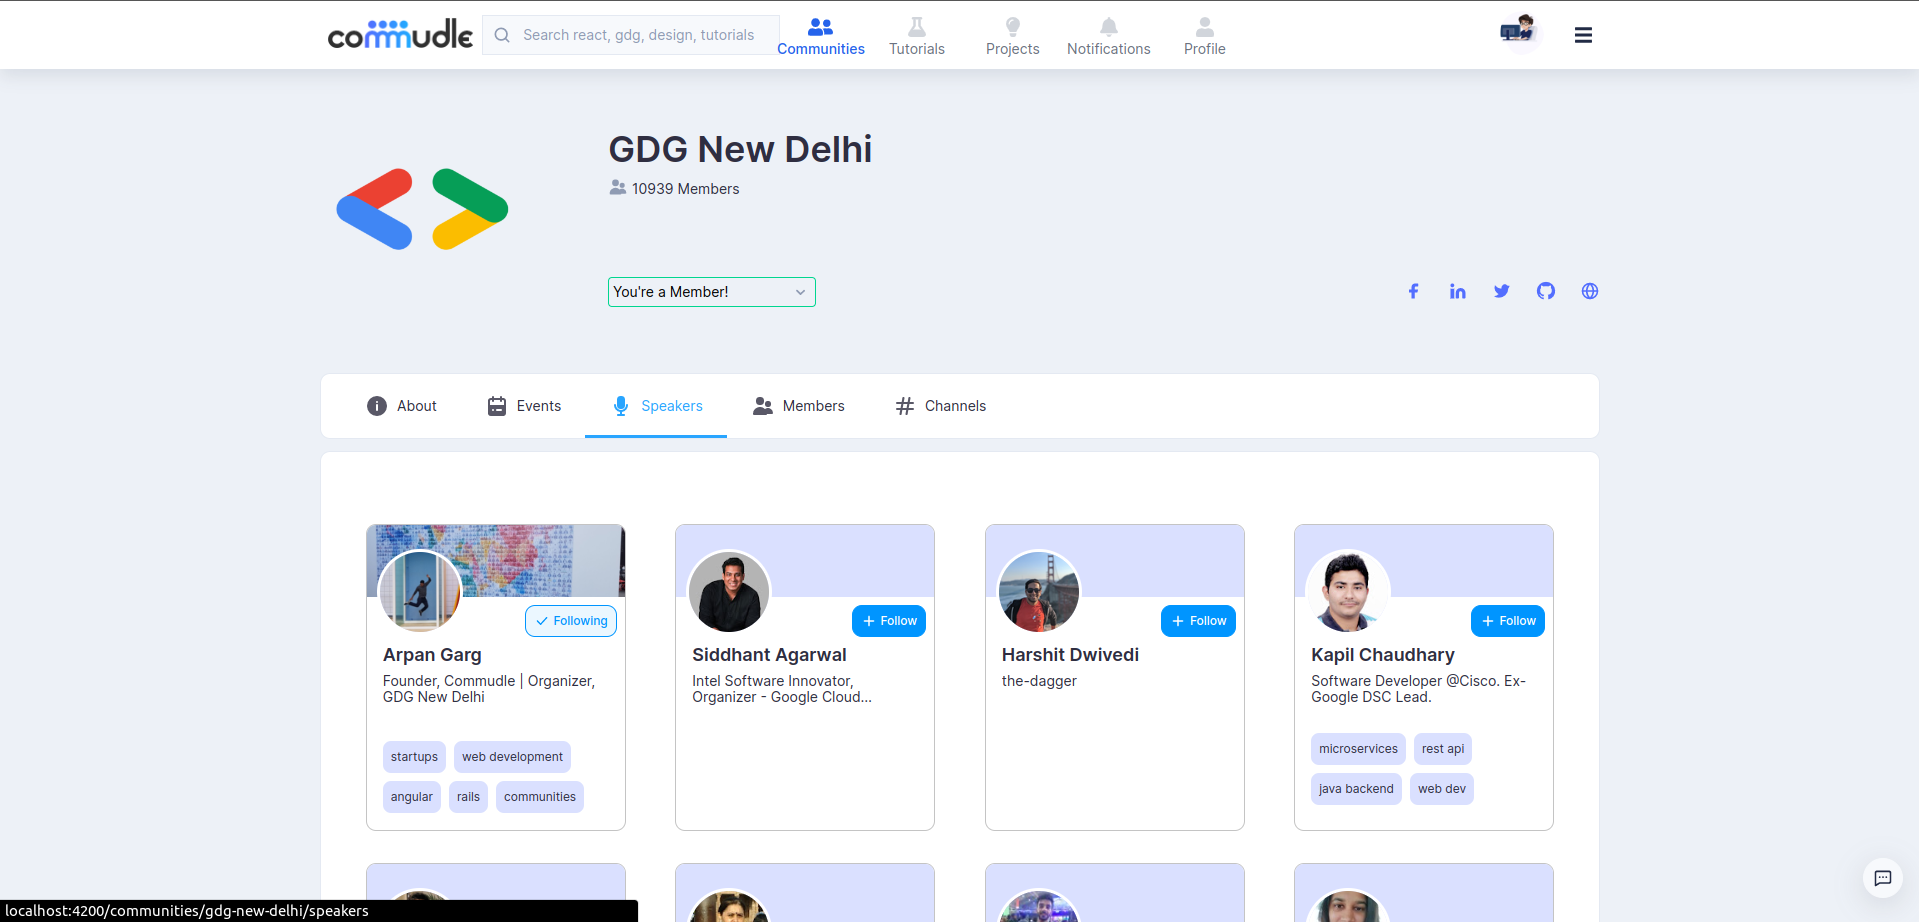The height and width of the screenshot is (922, 1919).
Task: Expand the You're a Member! dropdown
Action: point(712,292)
